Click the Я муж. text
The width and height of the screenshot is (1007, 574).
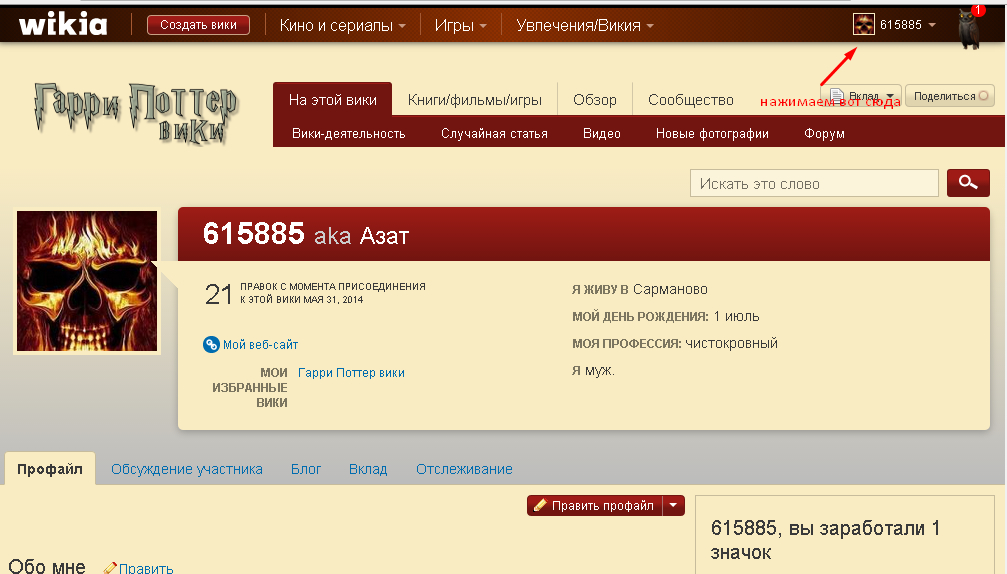pyautogui.click(x=593, y=370)
